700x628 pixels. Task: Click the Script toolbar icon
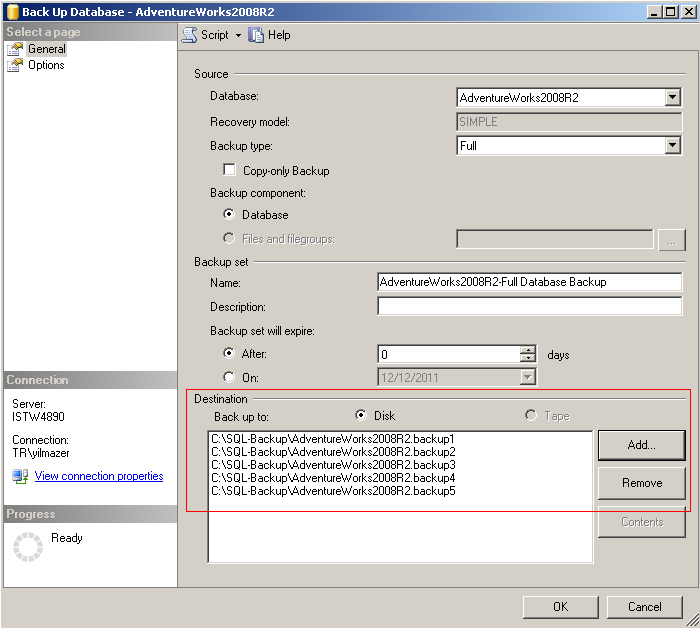189,35
